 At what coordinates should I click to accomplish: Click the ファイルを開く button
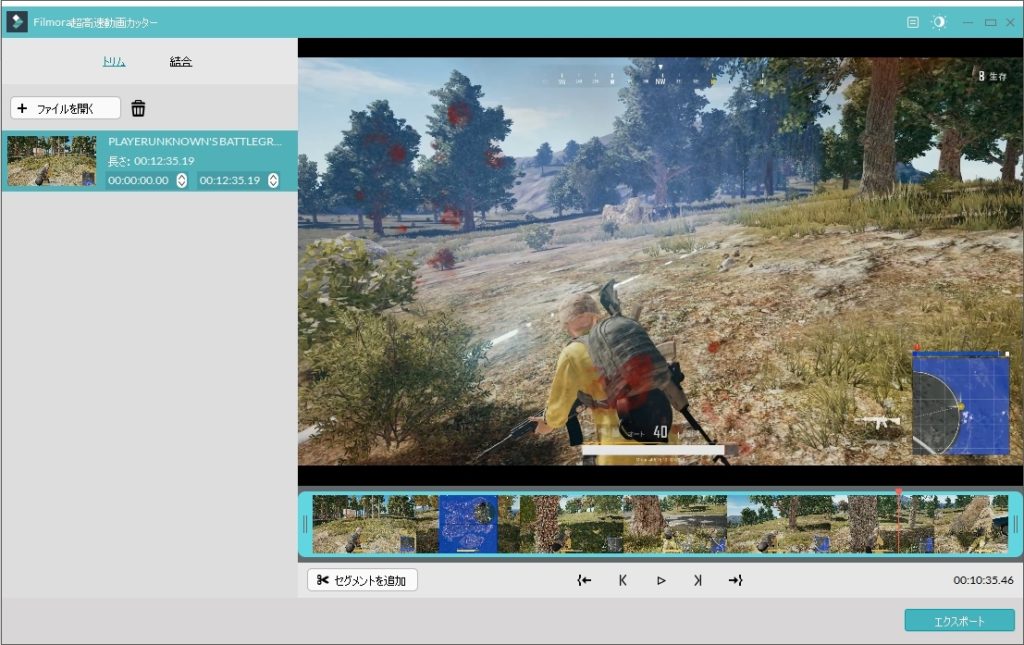click(x=65, y=108)
